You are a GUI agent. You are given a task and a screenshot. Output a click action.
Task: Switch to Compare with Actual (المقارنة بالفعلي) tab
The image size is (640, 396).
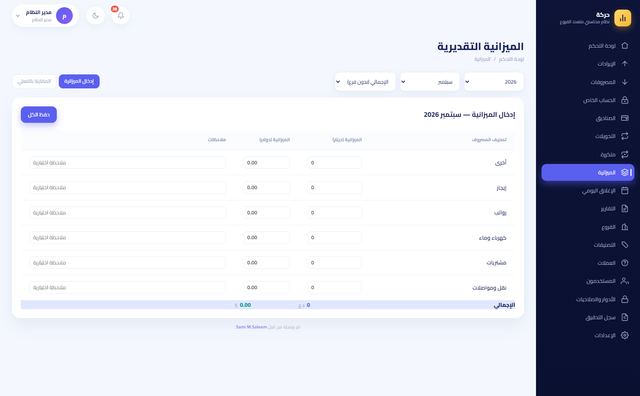coord(34,81)
